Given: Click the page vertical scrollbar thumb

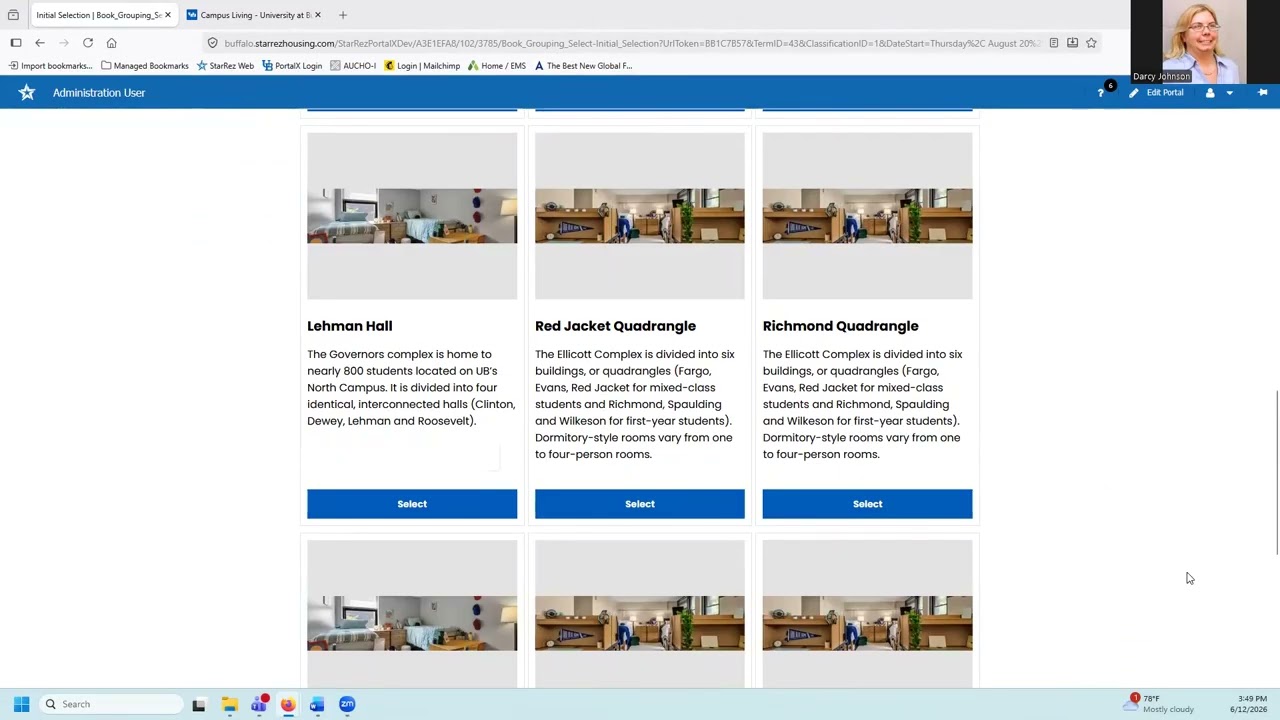Looking at the screenshot, I should tap(1276, 472).
